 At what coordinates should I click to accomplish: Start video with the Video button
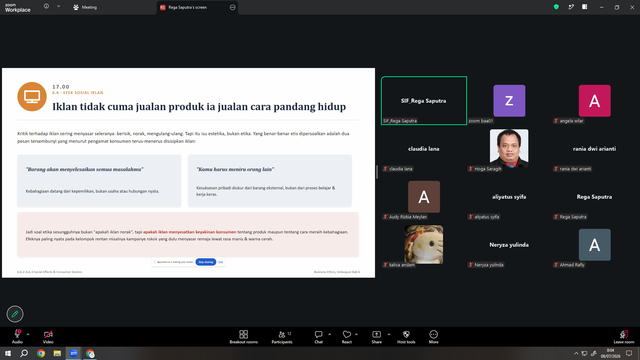click(x=48, y=336)
